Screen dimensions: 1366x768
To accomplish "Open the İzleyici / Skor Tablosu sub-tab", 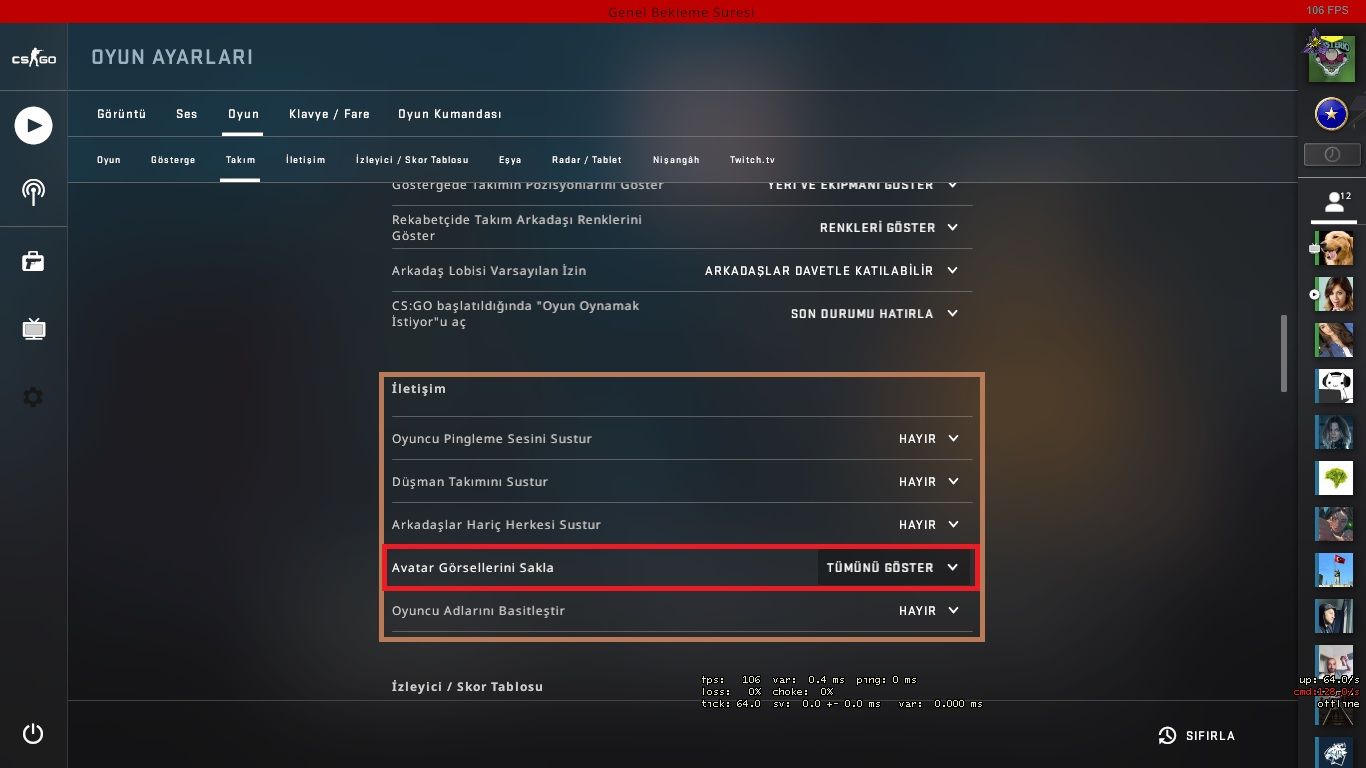I will 412,160.
